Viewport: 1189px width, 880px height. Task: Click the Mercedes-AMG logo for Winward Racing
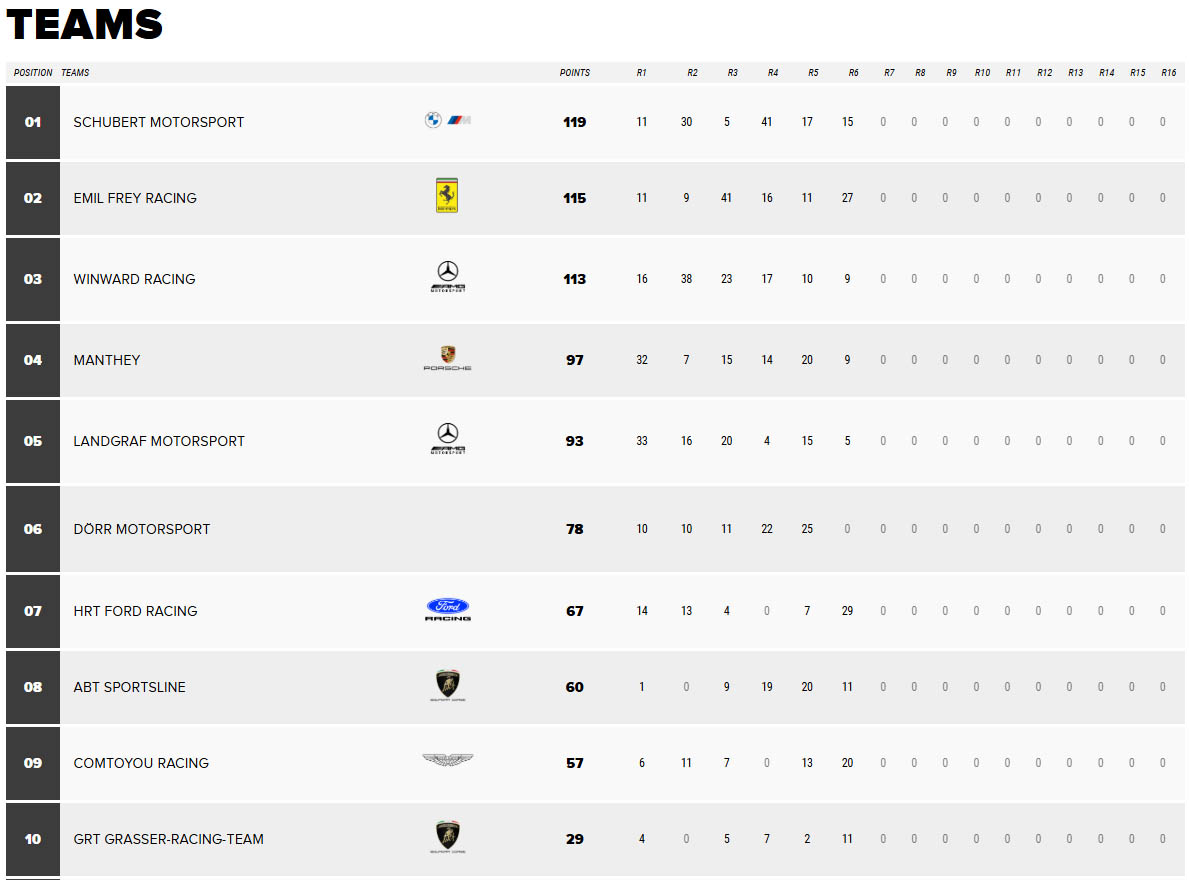[x=448, y=277]
